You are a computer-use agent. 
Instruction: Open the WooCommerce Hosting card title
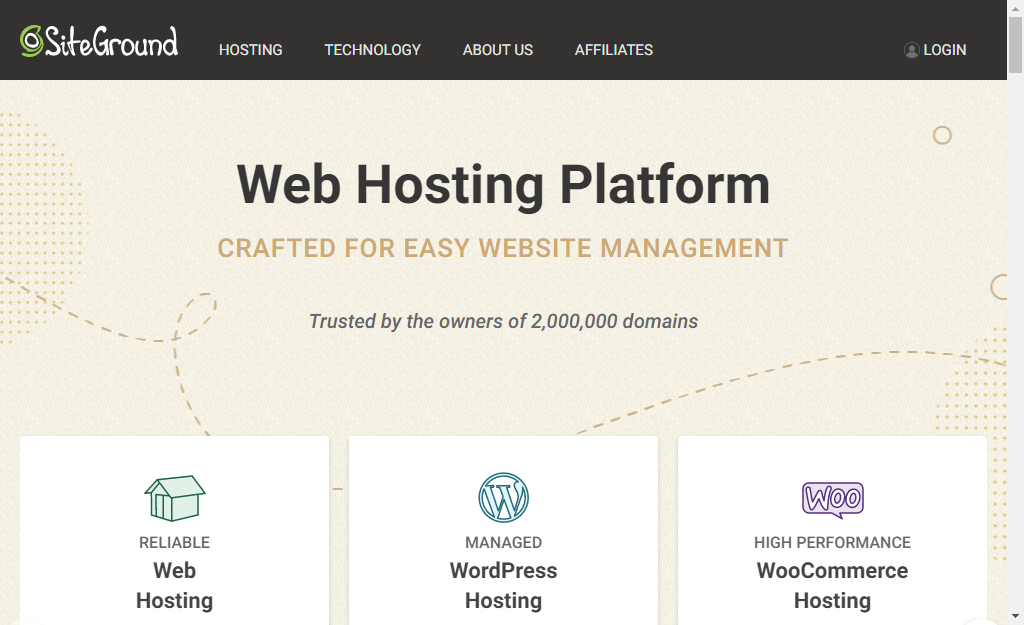click(x=833, y=585)
